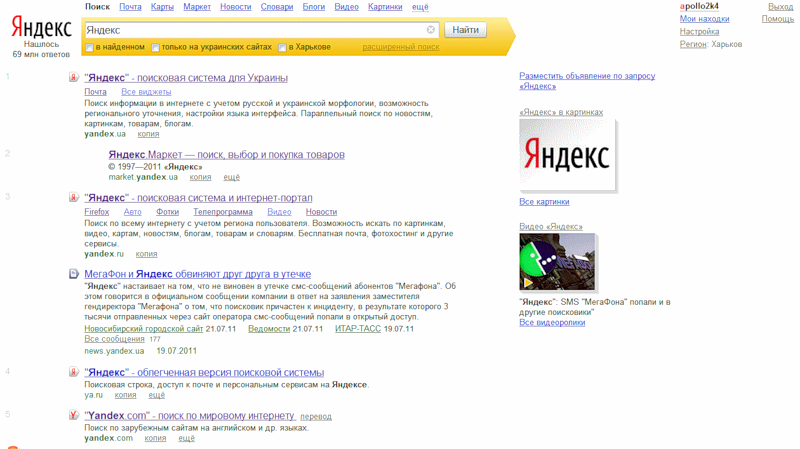Open the Маркет tab
This screenshot has height=449, width=800.
[x=197, y=7]
